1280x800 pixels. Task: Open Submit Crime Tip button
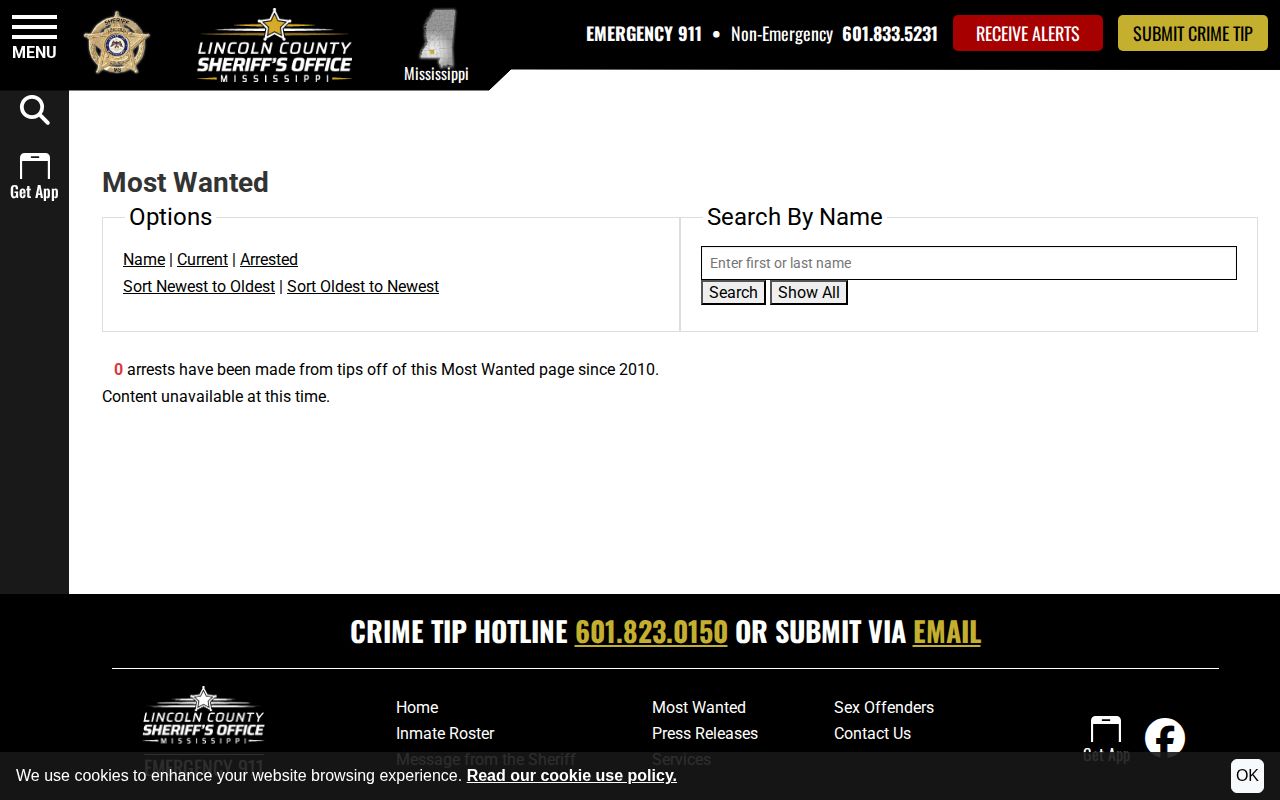pyautogui.click(x=1193, y=33)
